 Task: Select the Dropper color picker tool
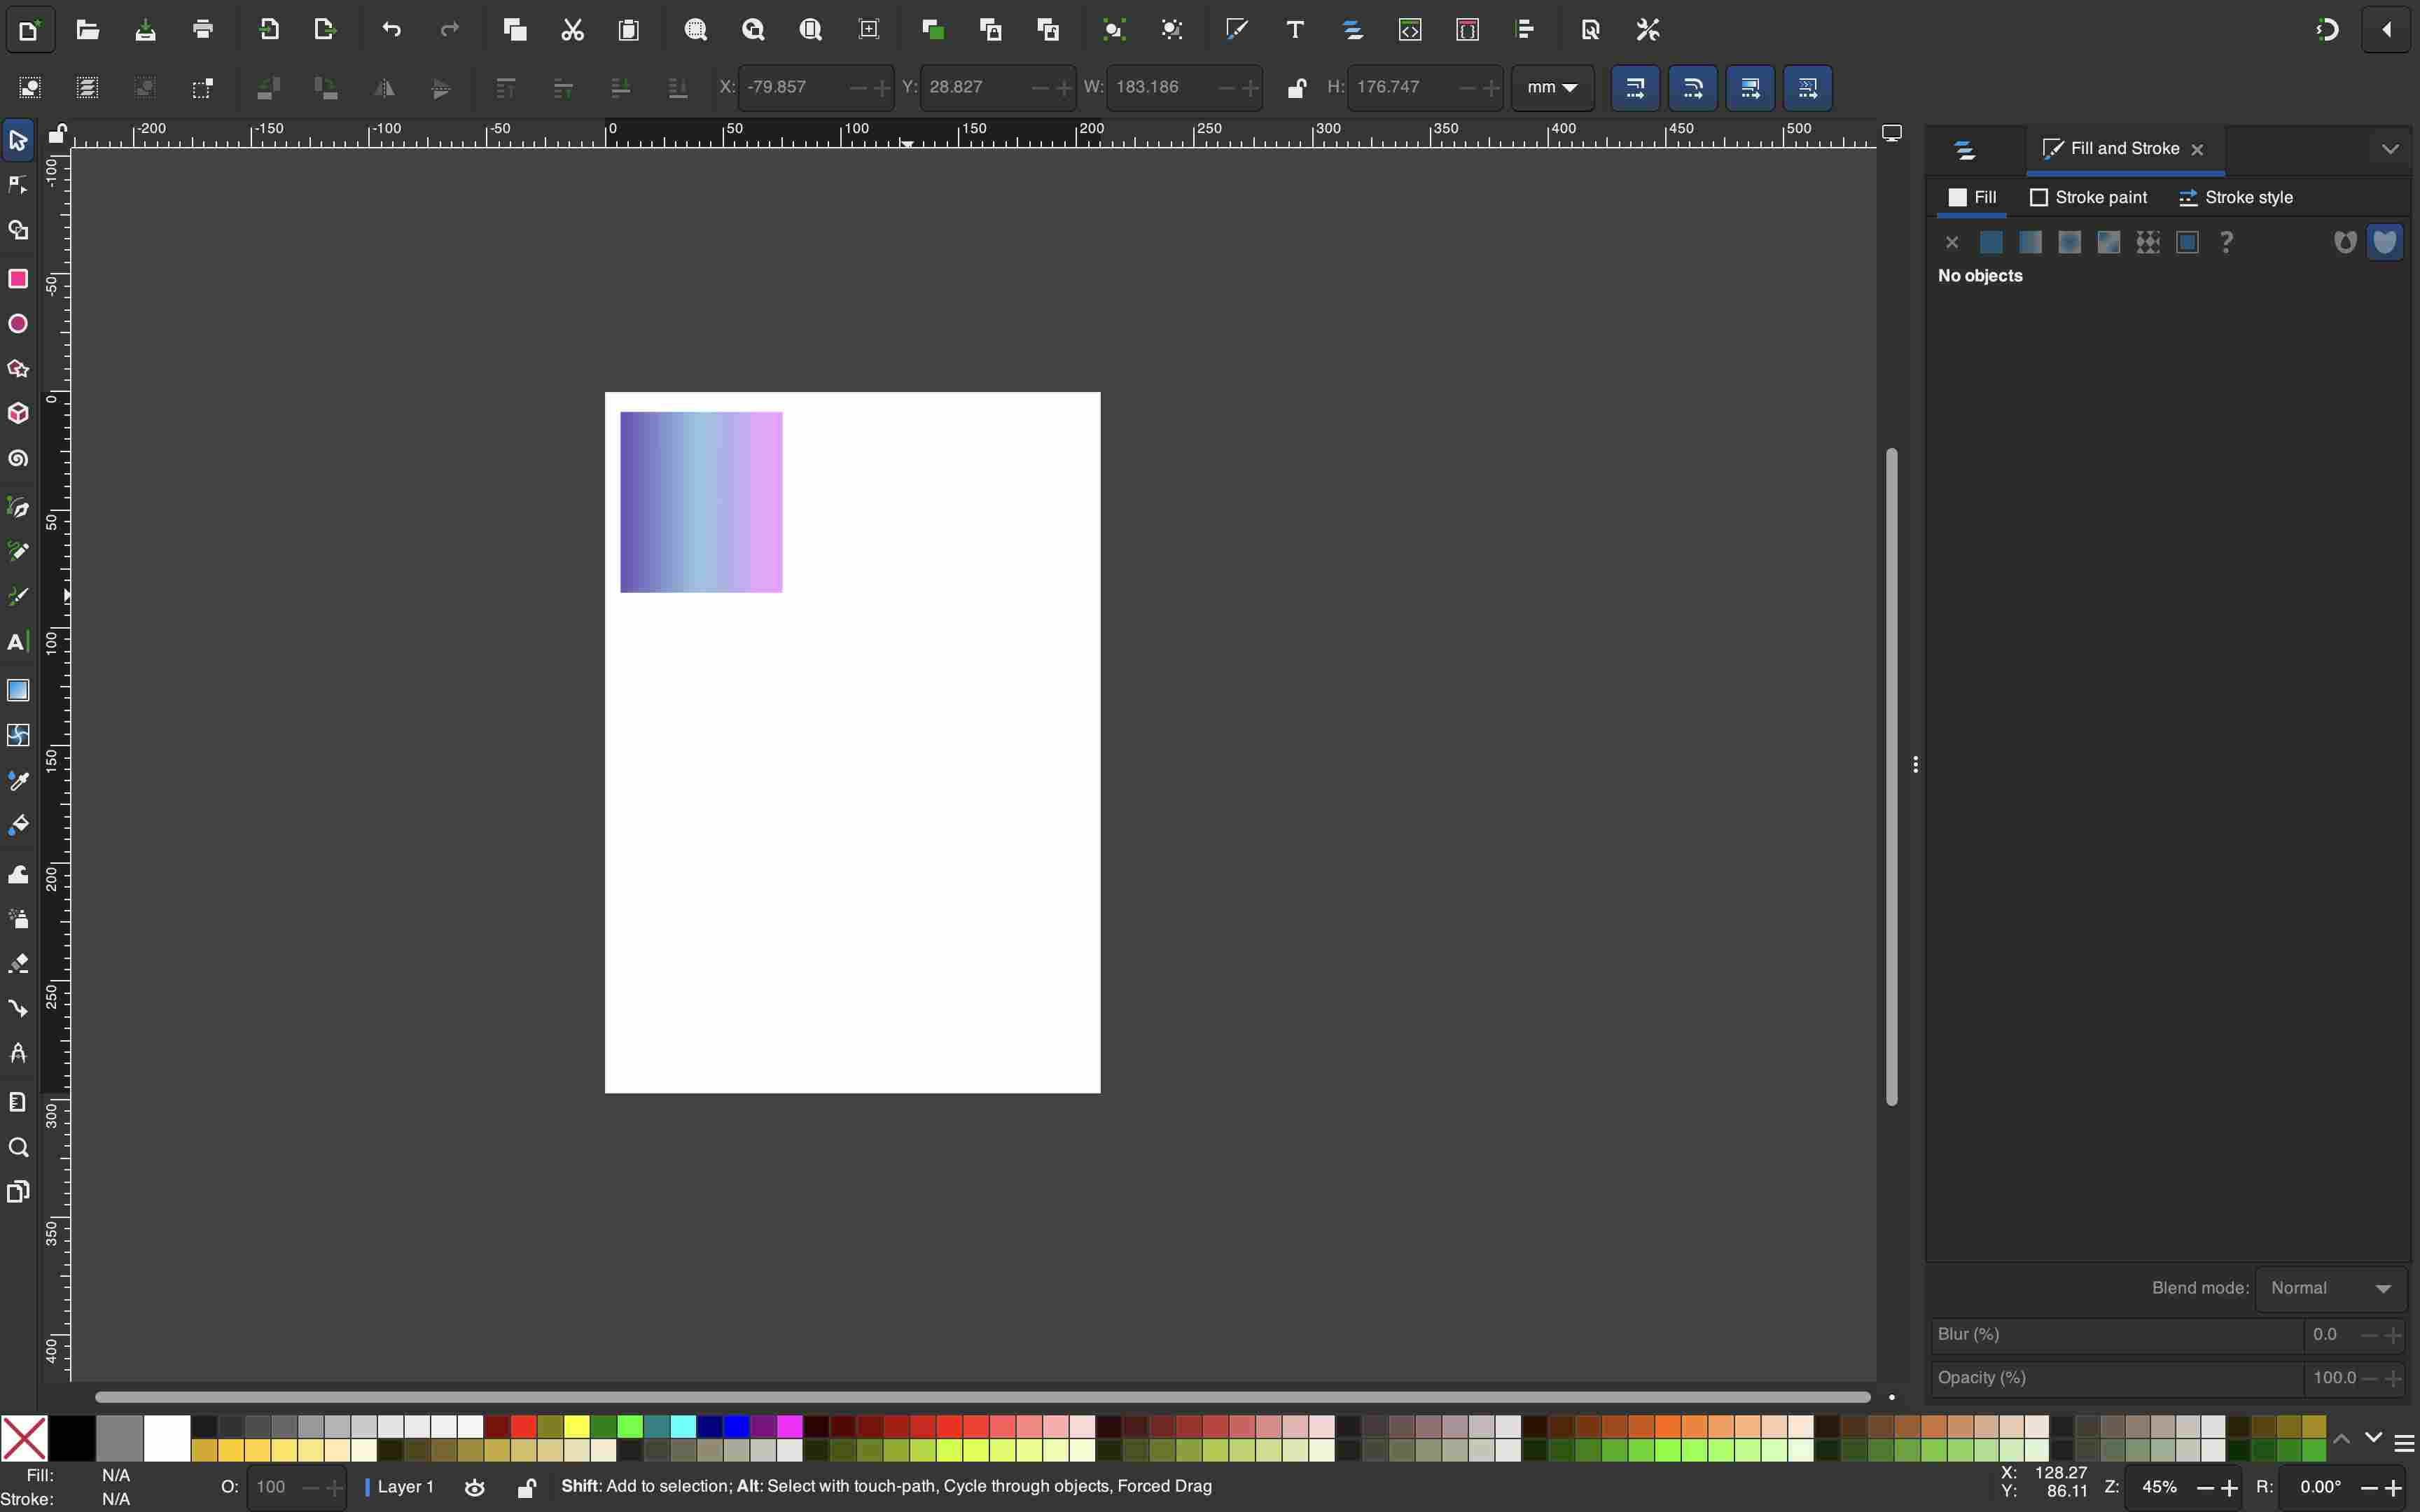point(18,781)
